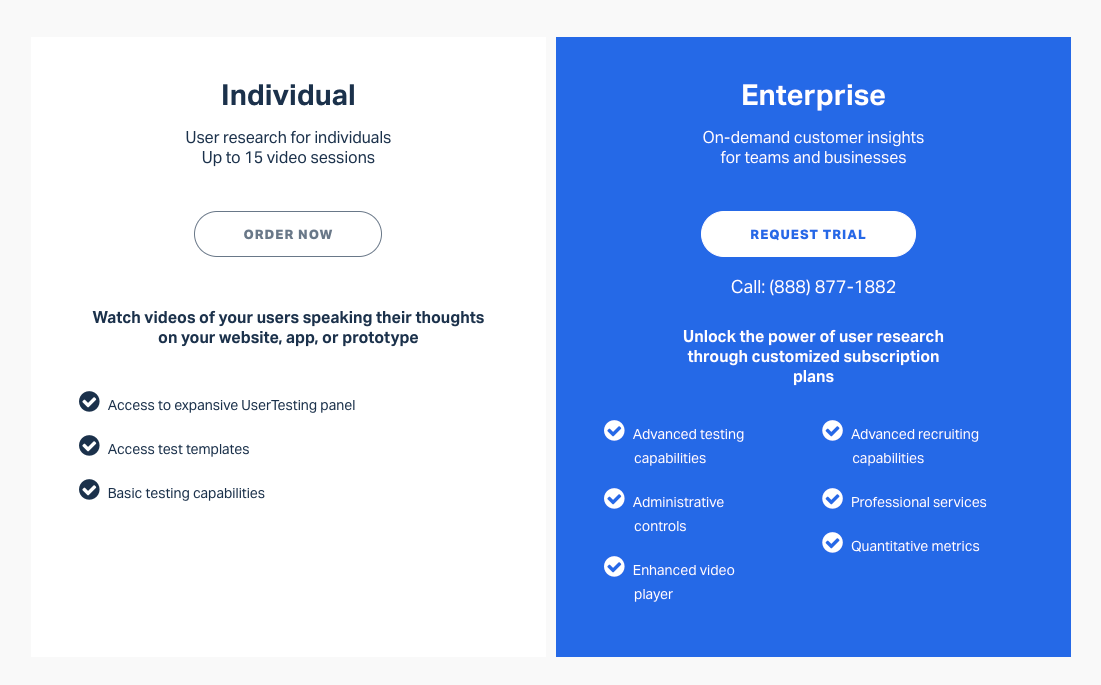This screenshot has width=1101, height=685.
Task: Click checkmark icon beside Quantitative metrics
Action: pos(833,543)
